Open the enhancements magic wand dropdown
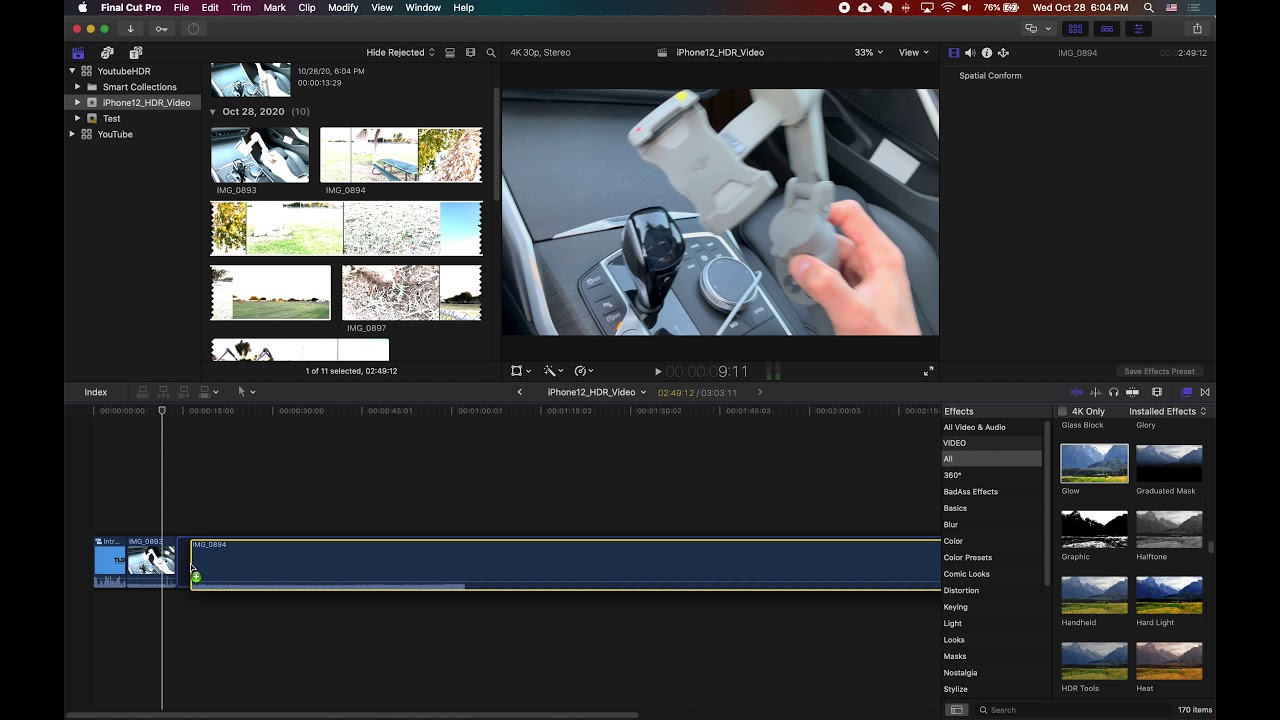This screenshot has height=720, width=1280. tap(553, 371)
